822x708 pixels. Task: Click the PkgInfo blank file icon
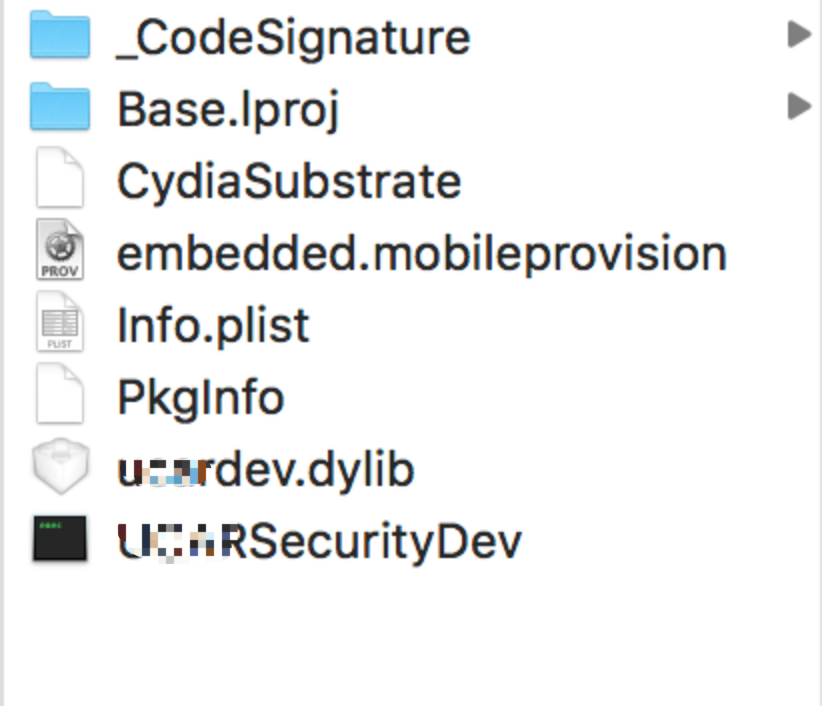[60, 393]
